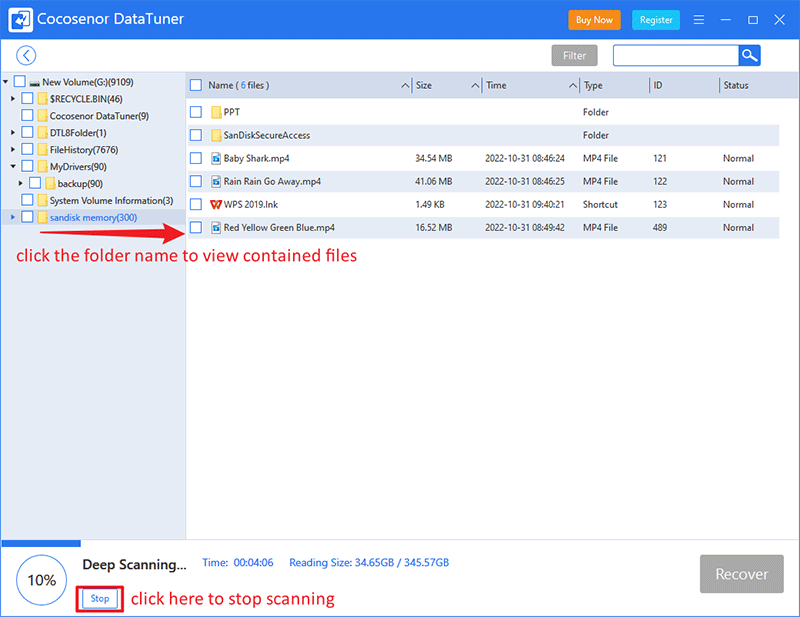Expand the sandisk memory tree node

[13, 217]
